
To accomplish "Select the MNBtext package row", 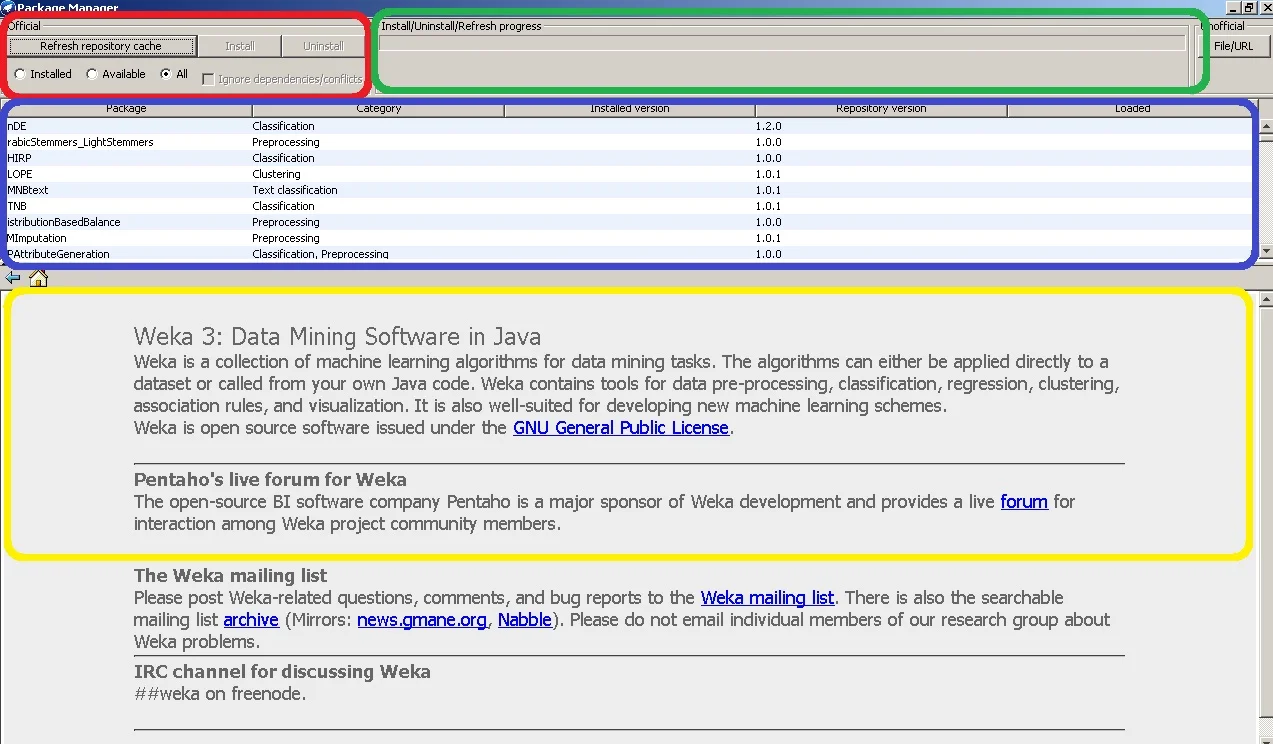I will [x=629, y=190].
